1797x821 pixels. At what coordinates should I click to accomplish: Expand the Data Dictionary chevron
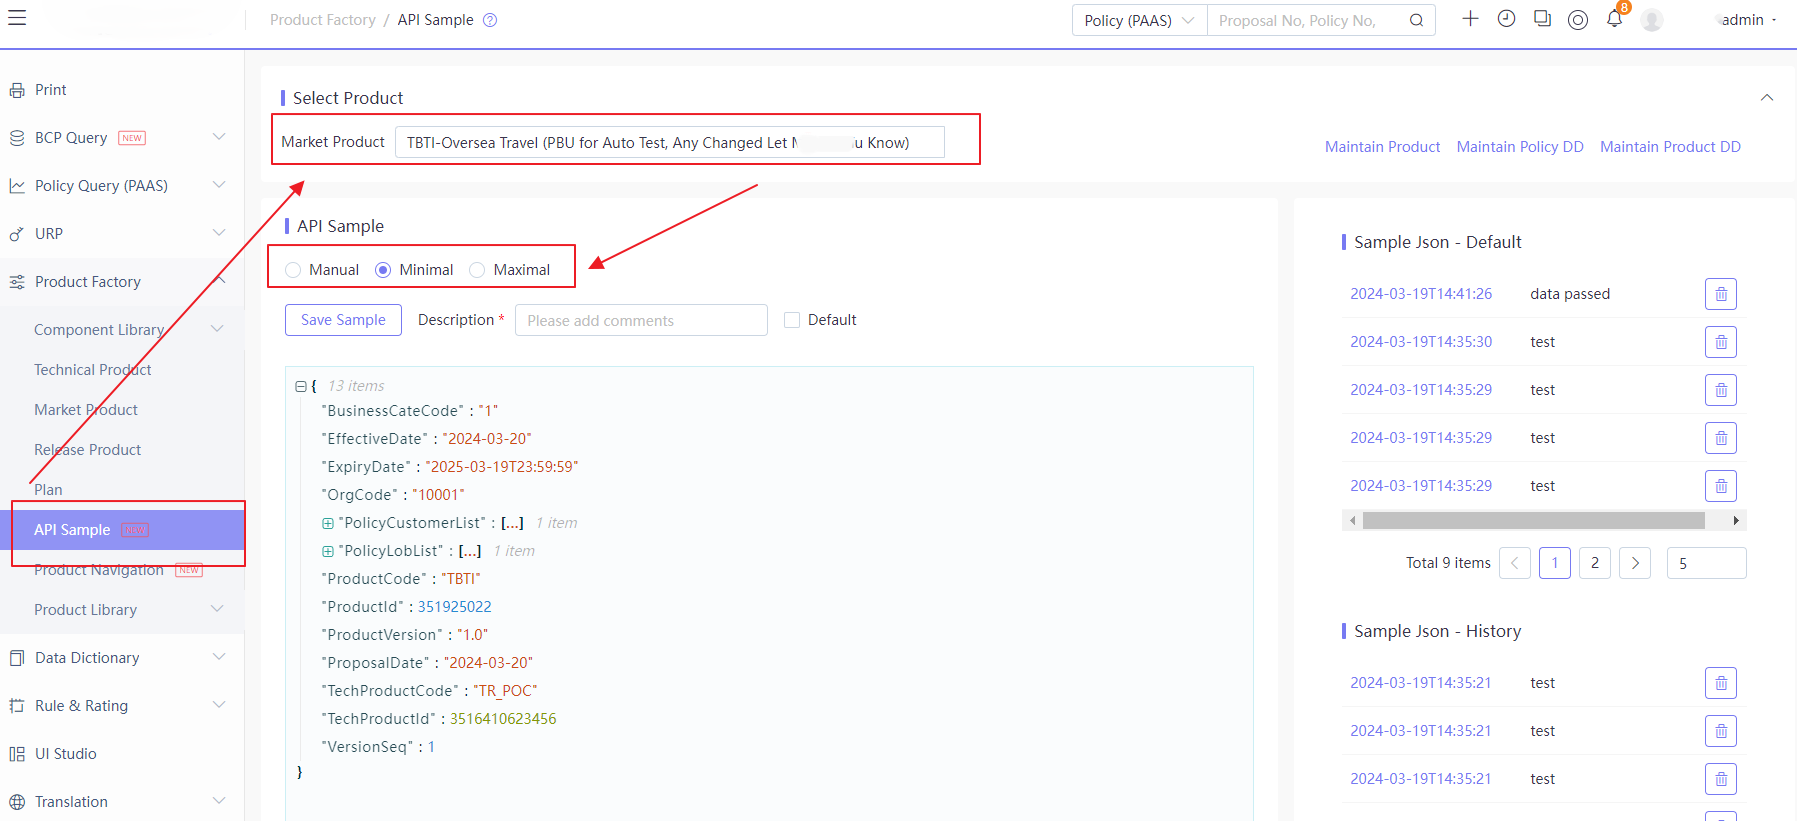click(x=219, y=657)
